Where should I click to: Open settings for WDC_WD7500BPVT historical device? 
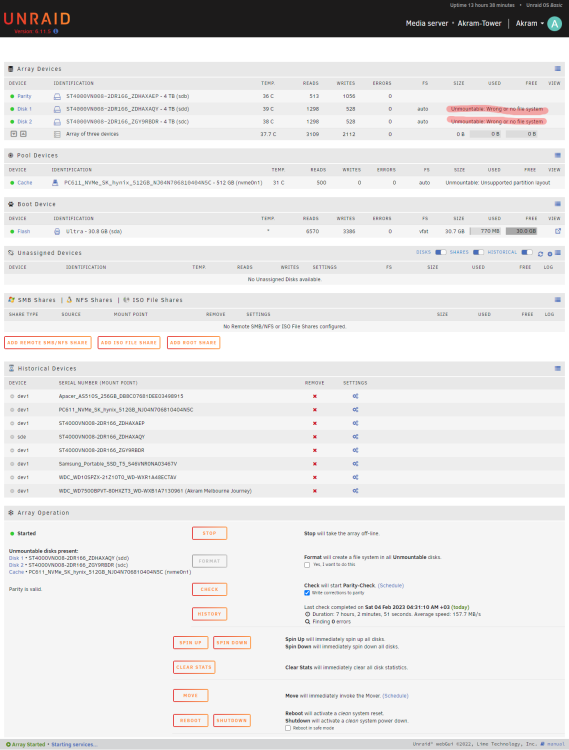(355, 491)
